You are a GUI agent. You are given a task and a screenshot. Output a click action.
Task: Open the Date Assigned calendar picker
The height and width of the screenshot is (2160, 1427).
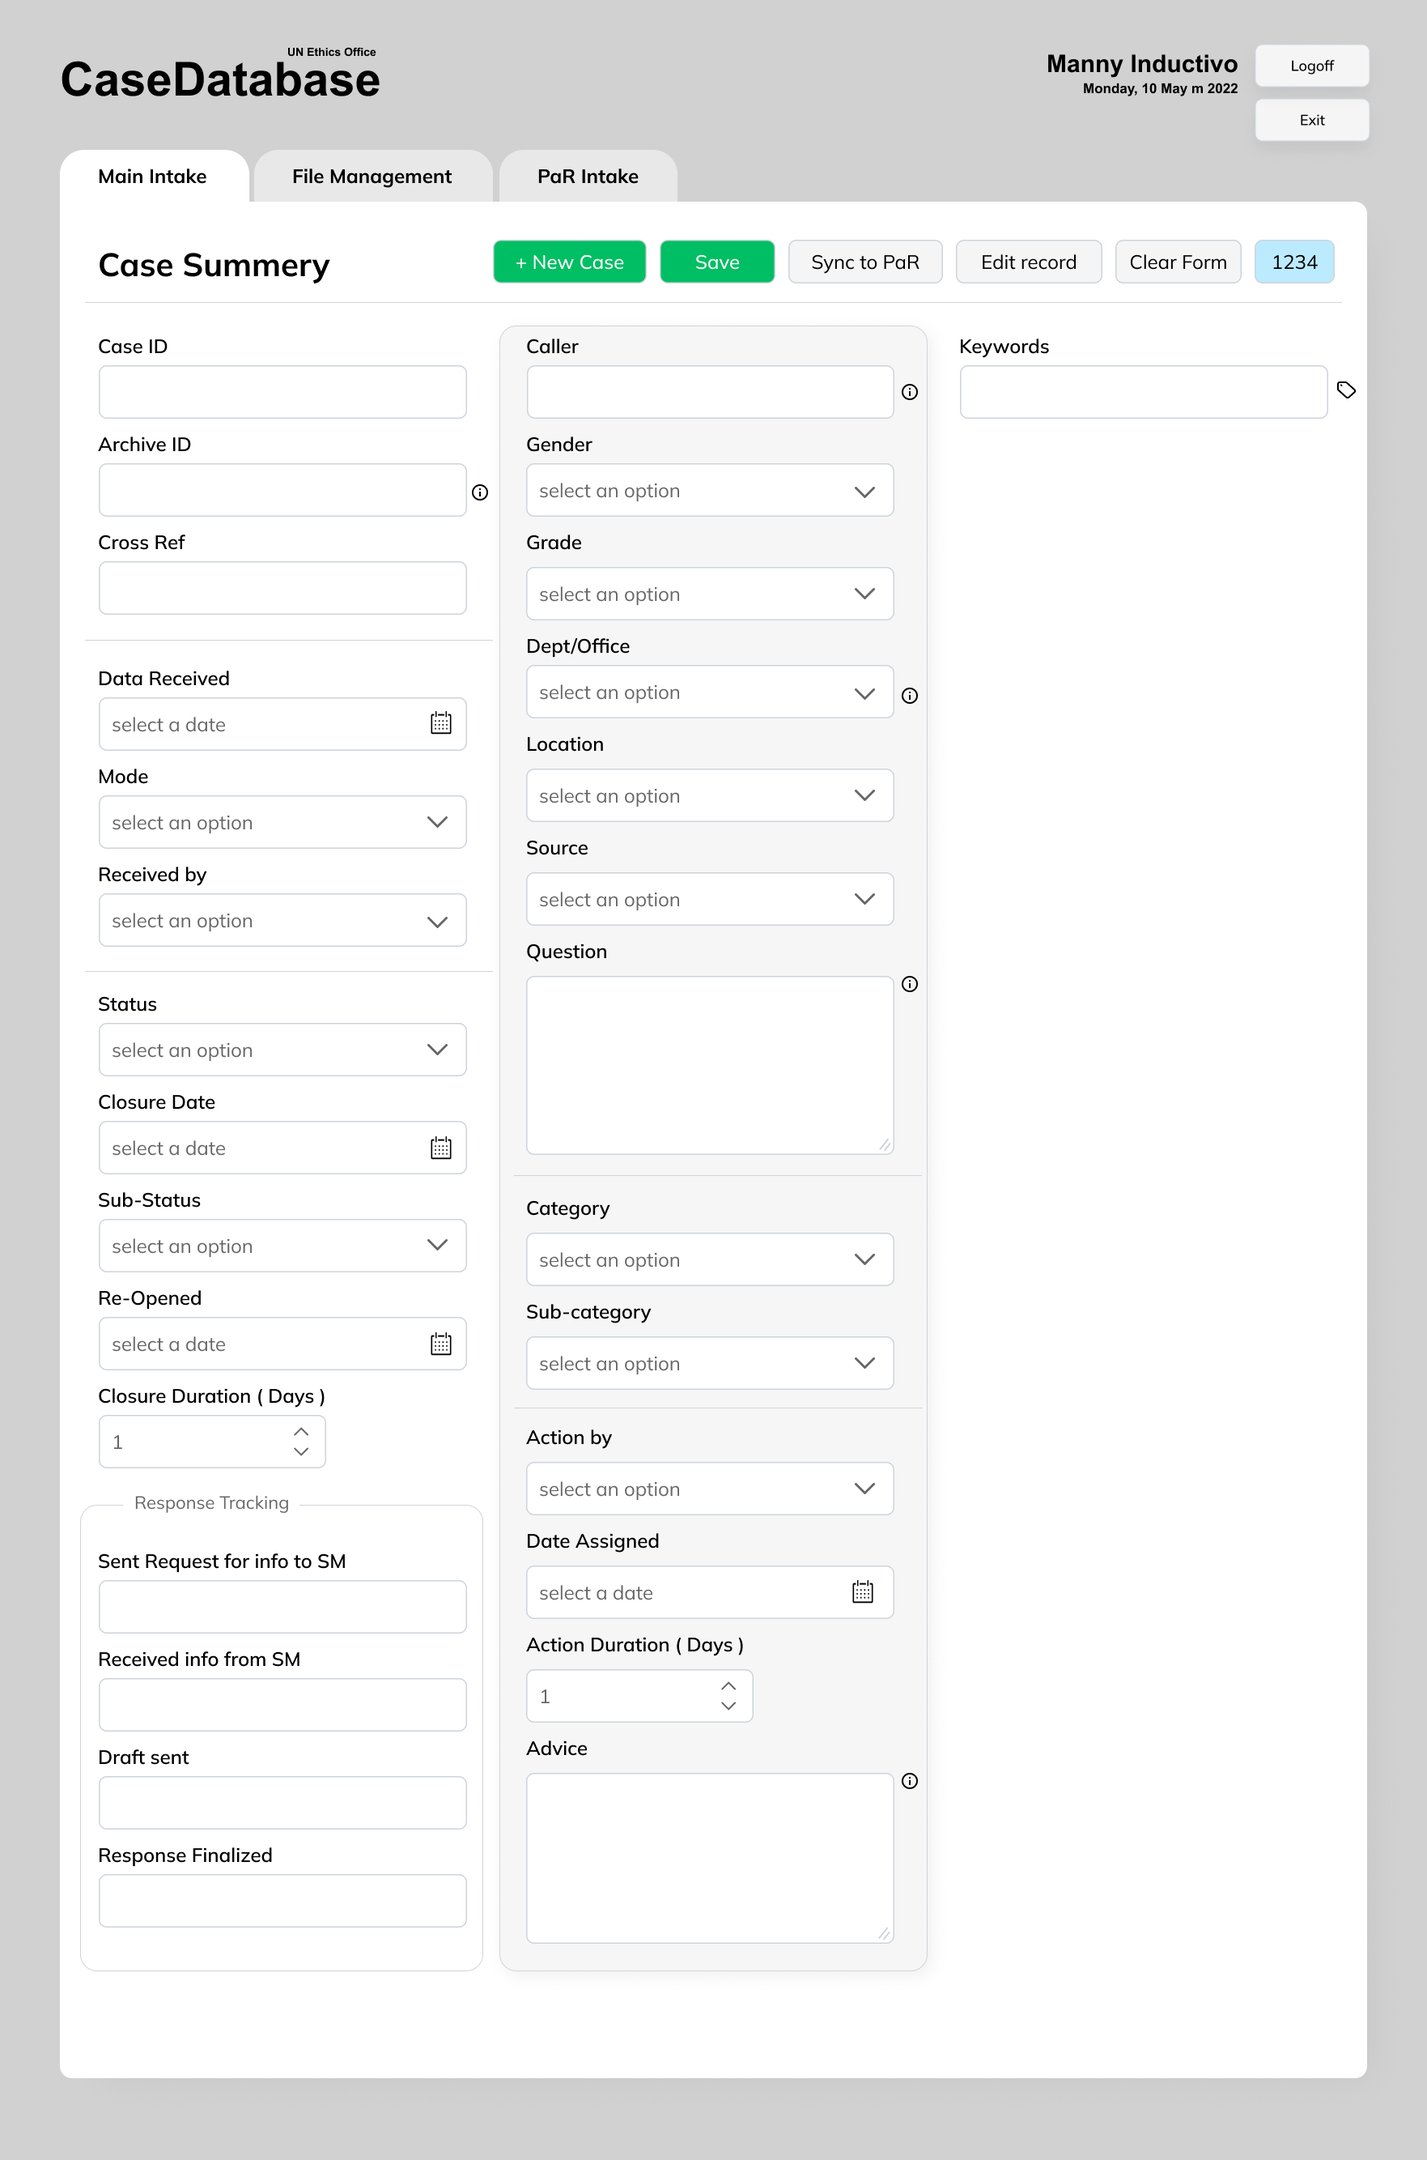click(863, 1591)
